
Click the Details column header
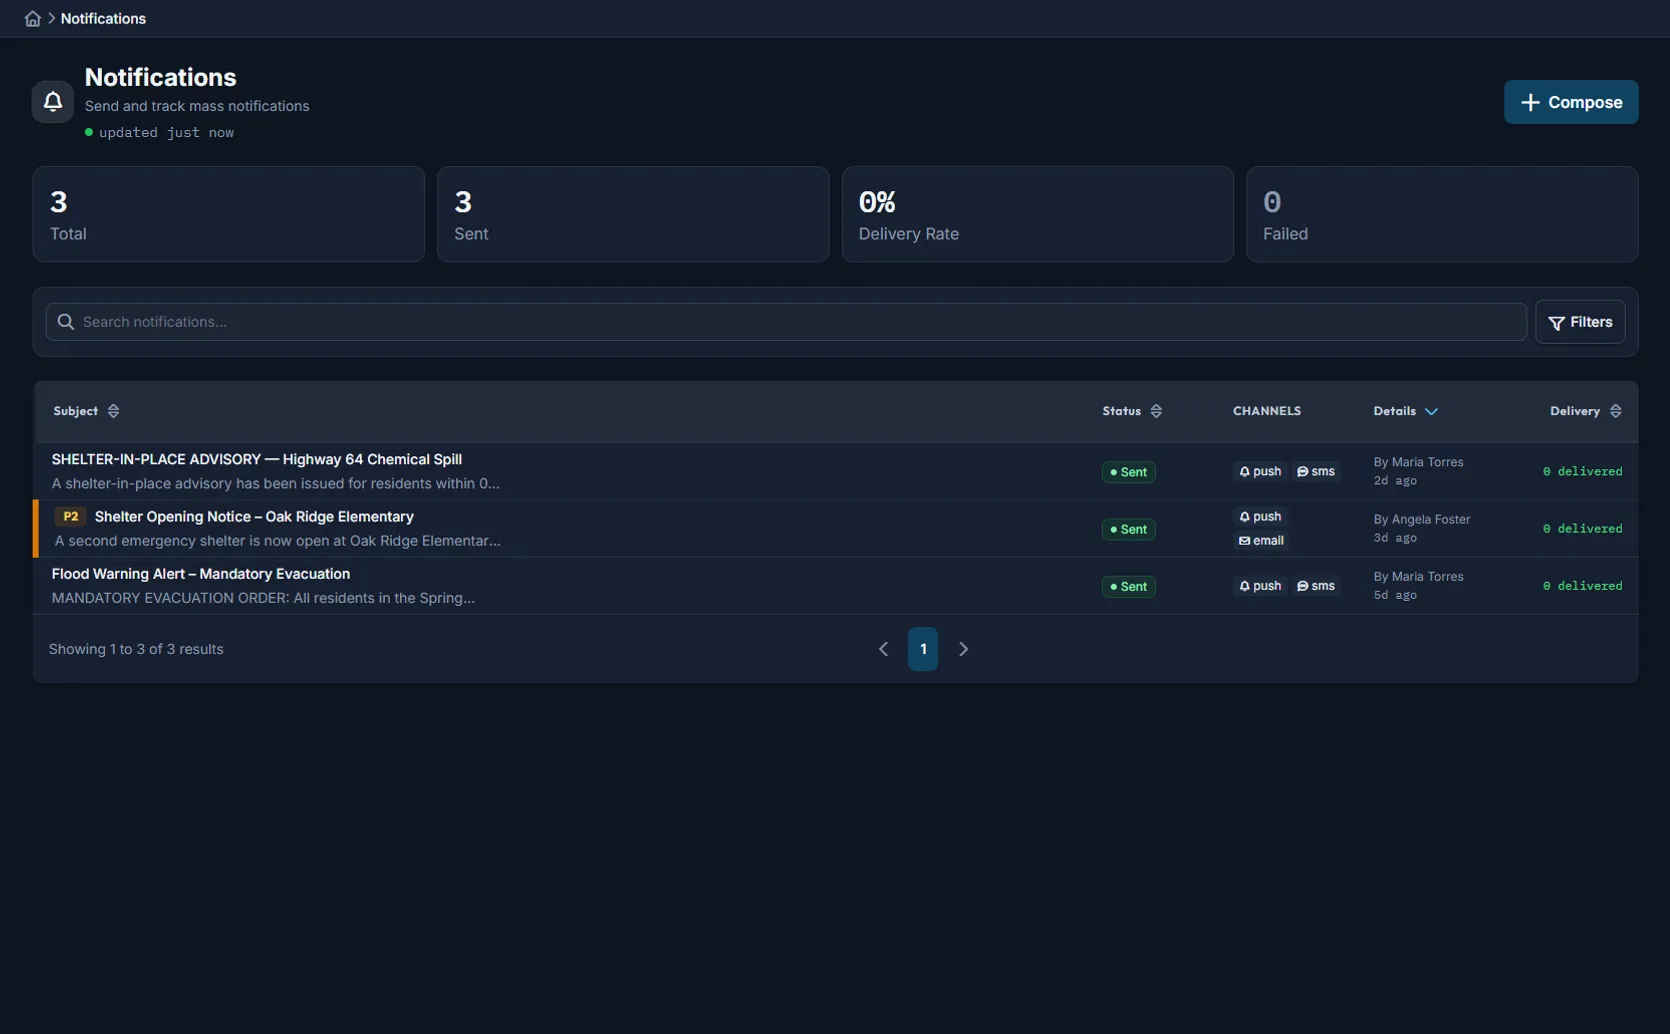[x=1394, y=412]
